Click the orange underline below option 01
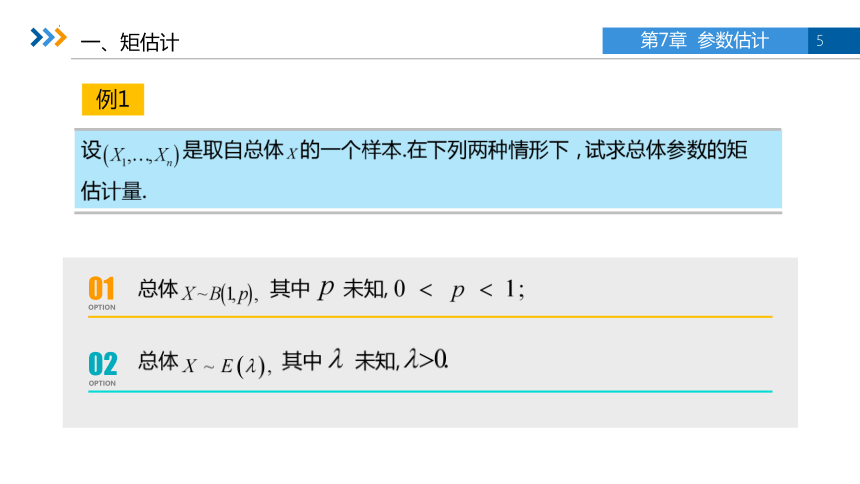This screenshot has height=484, width=860. [430, 317]
